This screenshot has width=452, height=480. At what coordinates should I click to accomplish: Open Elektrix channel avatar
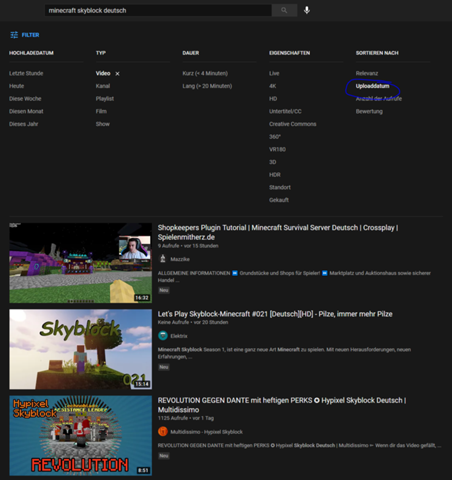pyautogui.click(x=163, y=335)
